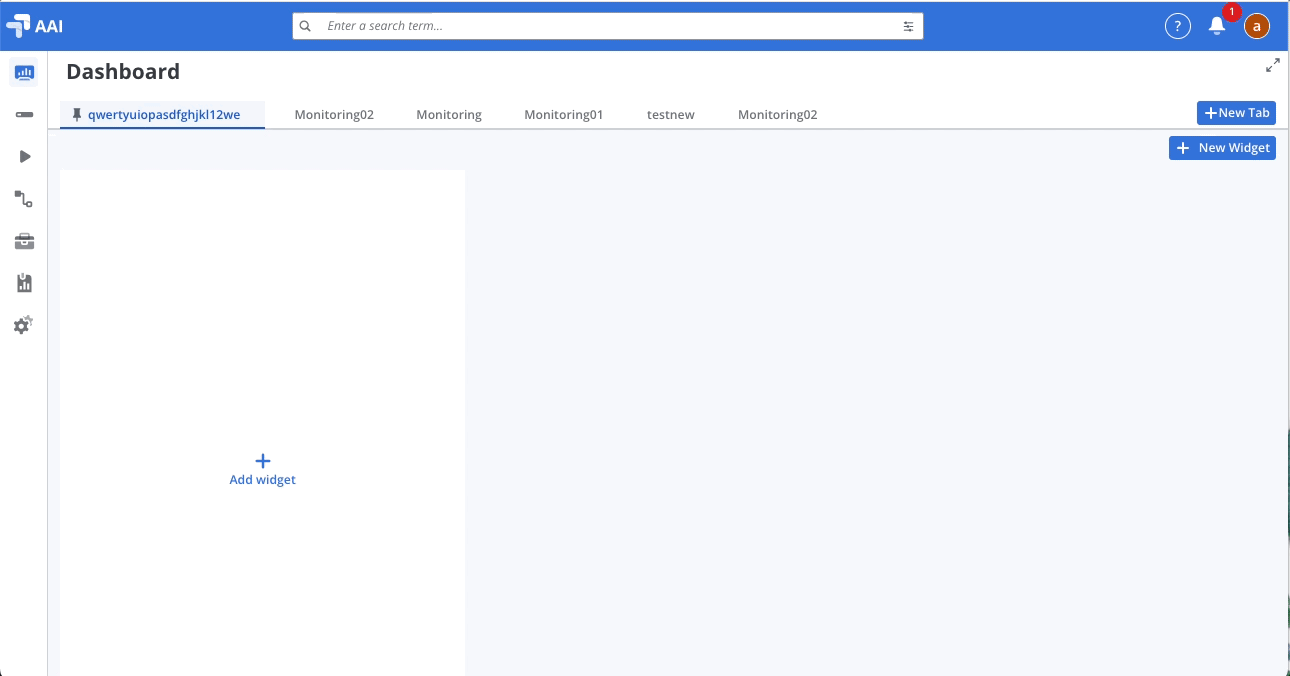1290x676 pixels.
Task: Click the New Tab button
Action: click(1236, 113)
